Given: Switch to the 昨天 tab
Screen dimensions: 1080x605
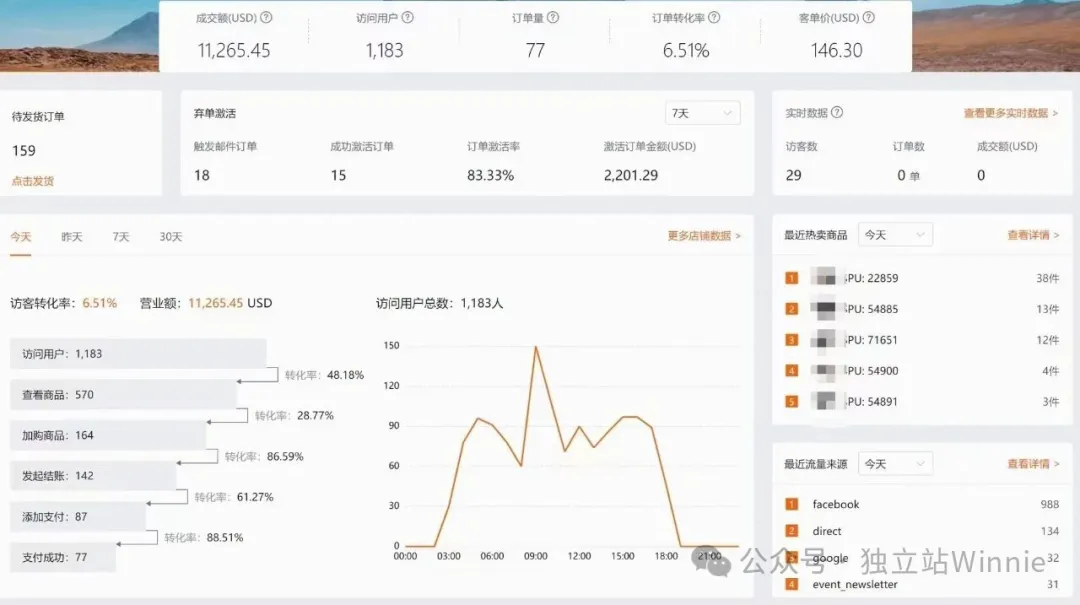Looking at the screenshot, I should point(70,237).
